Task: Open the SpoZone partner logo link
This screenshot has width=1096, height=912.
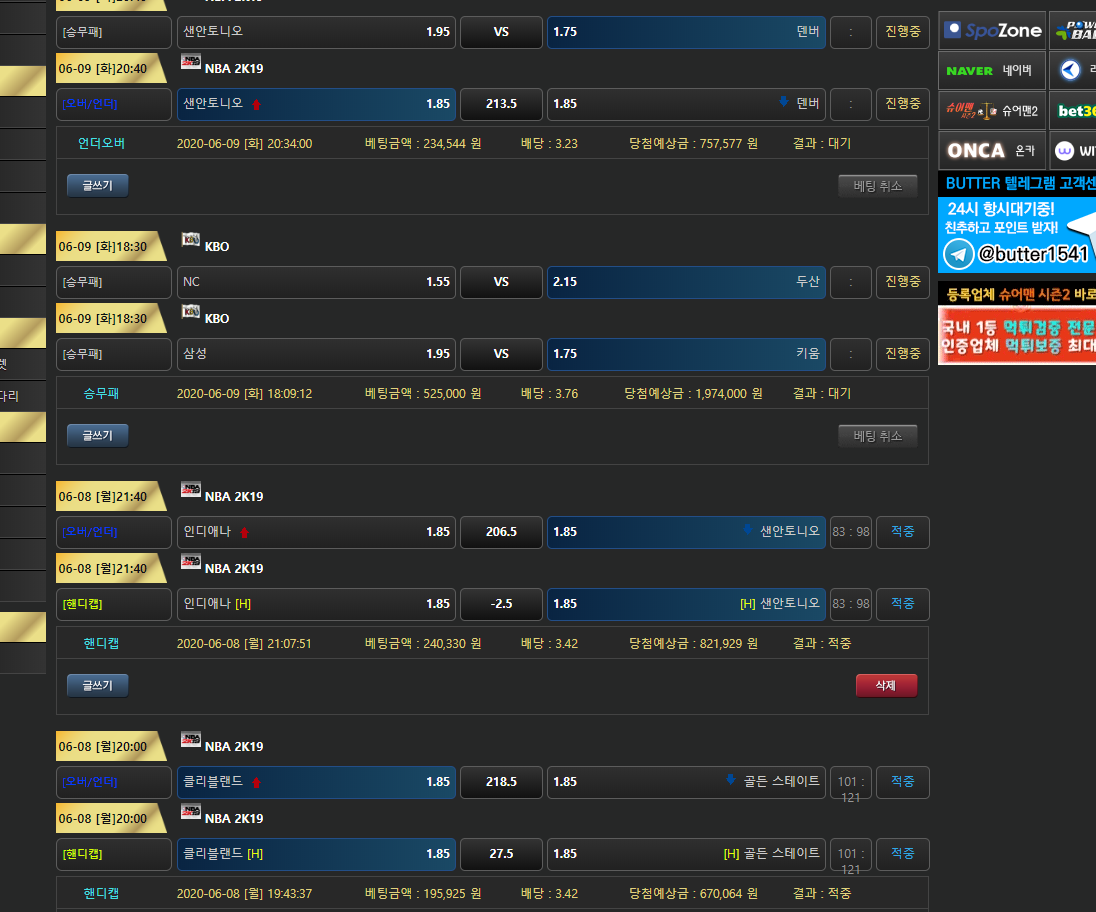Action: (x=992, y=31)
